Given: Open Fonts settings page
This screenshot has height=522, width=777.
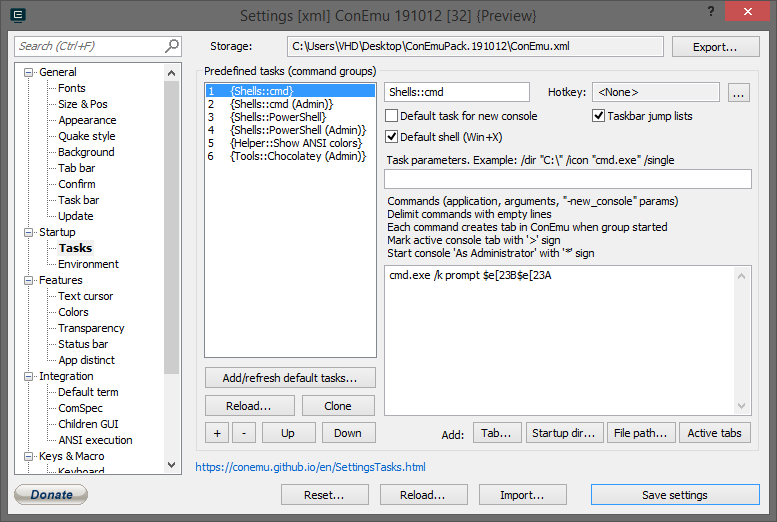Looking at the screenshot, I should point(72,88).
